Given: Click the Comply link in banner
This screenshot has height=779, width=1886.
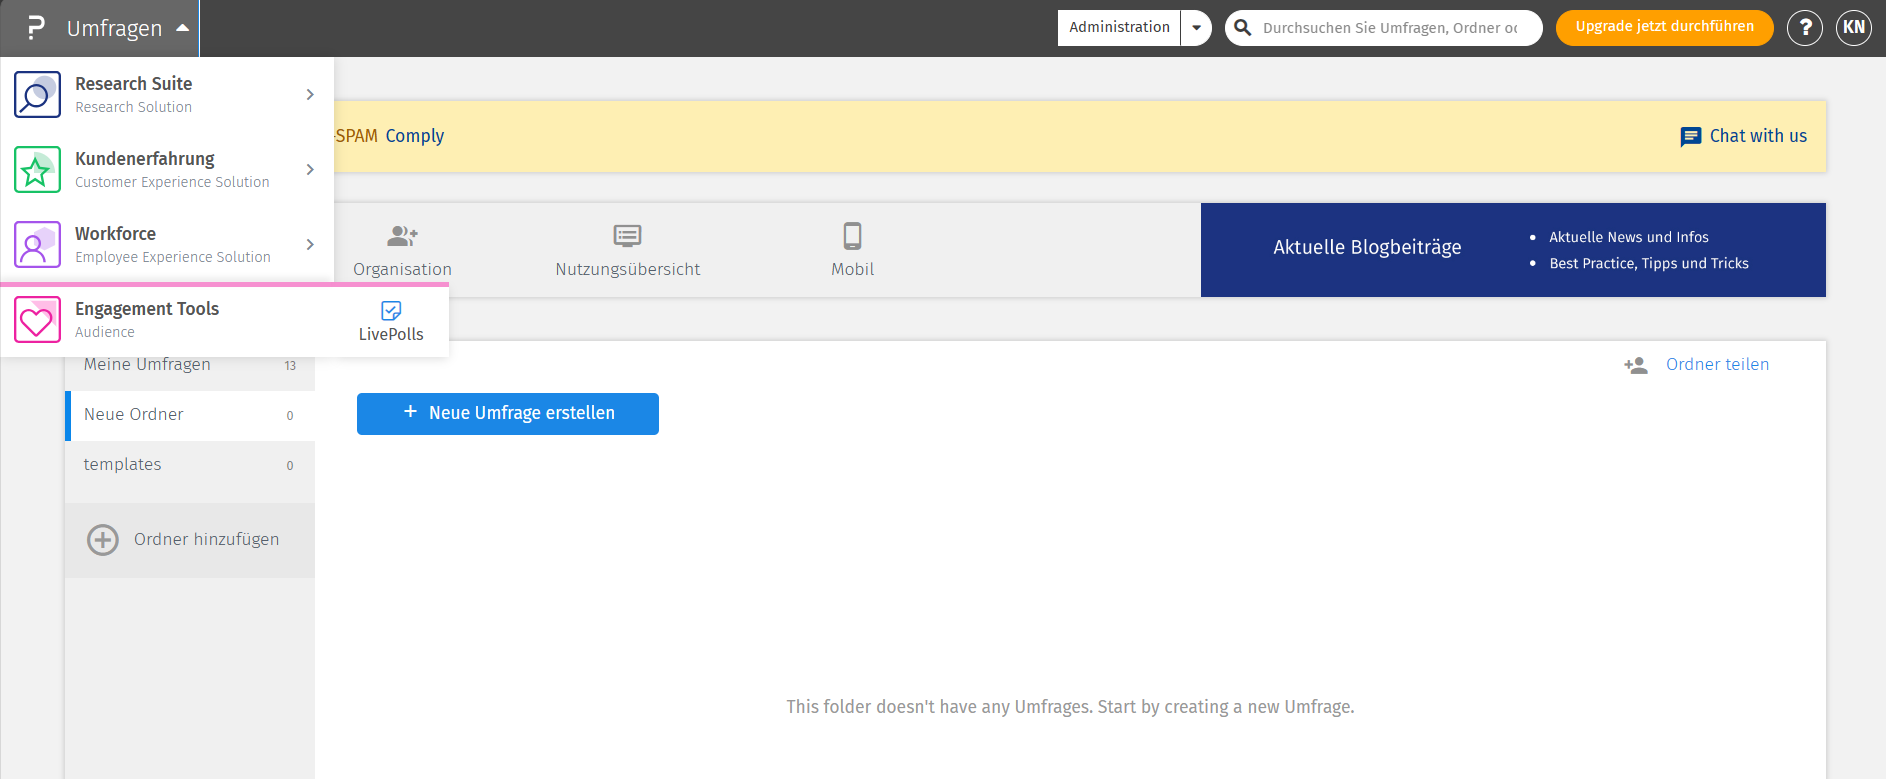Looking at the screenshot, I should click(415, 136).
